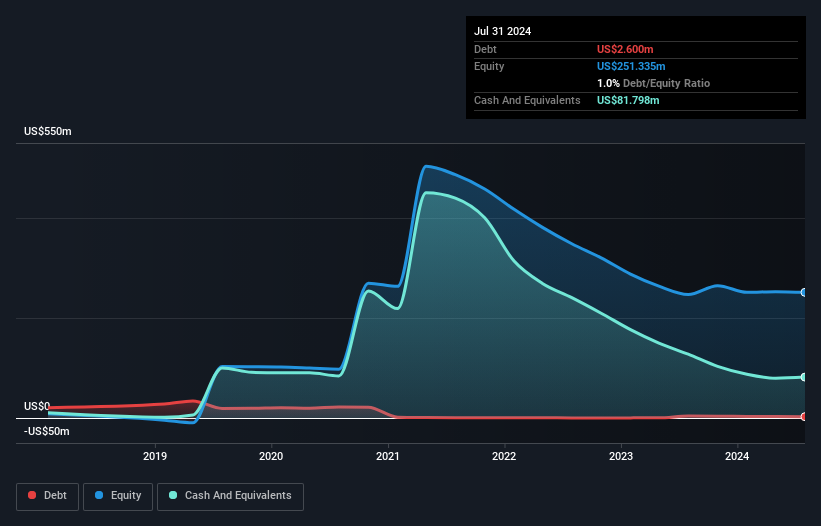Viewport: 821px width, 526px height.
Task: Click the -US$50m y-axis label
Action: [47, 431]
